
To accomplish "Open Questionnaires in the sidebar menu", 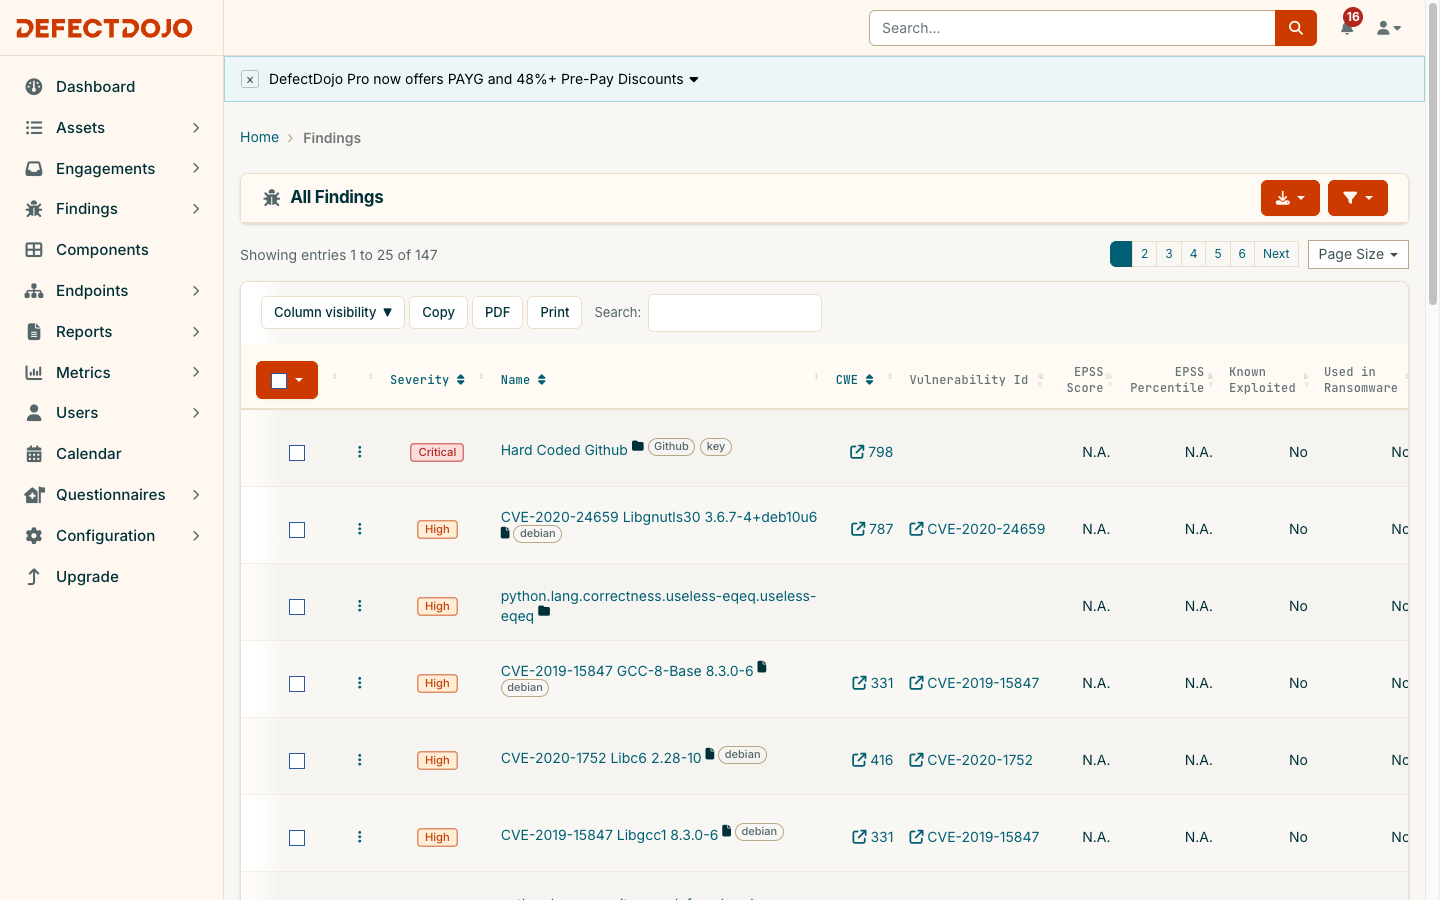I will tap(112, 495).
